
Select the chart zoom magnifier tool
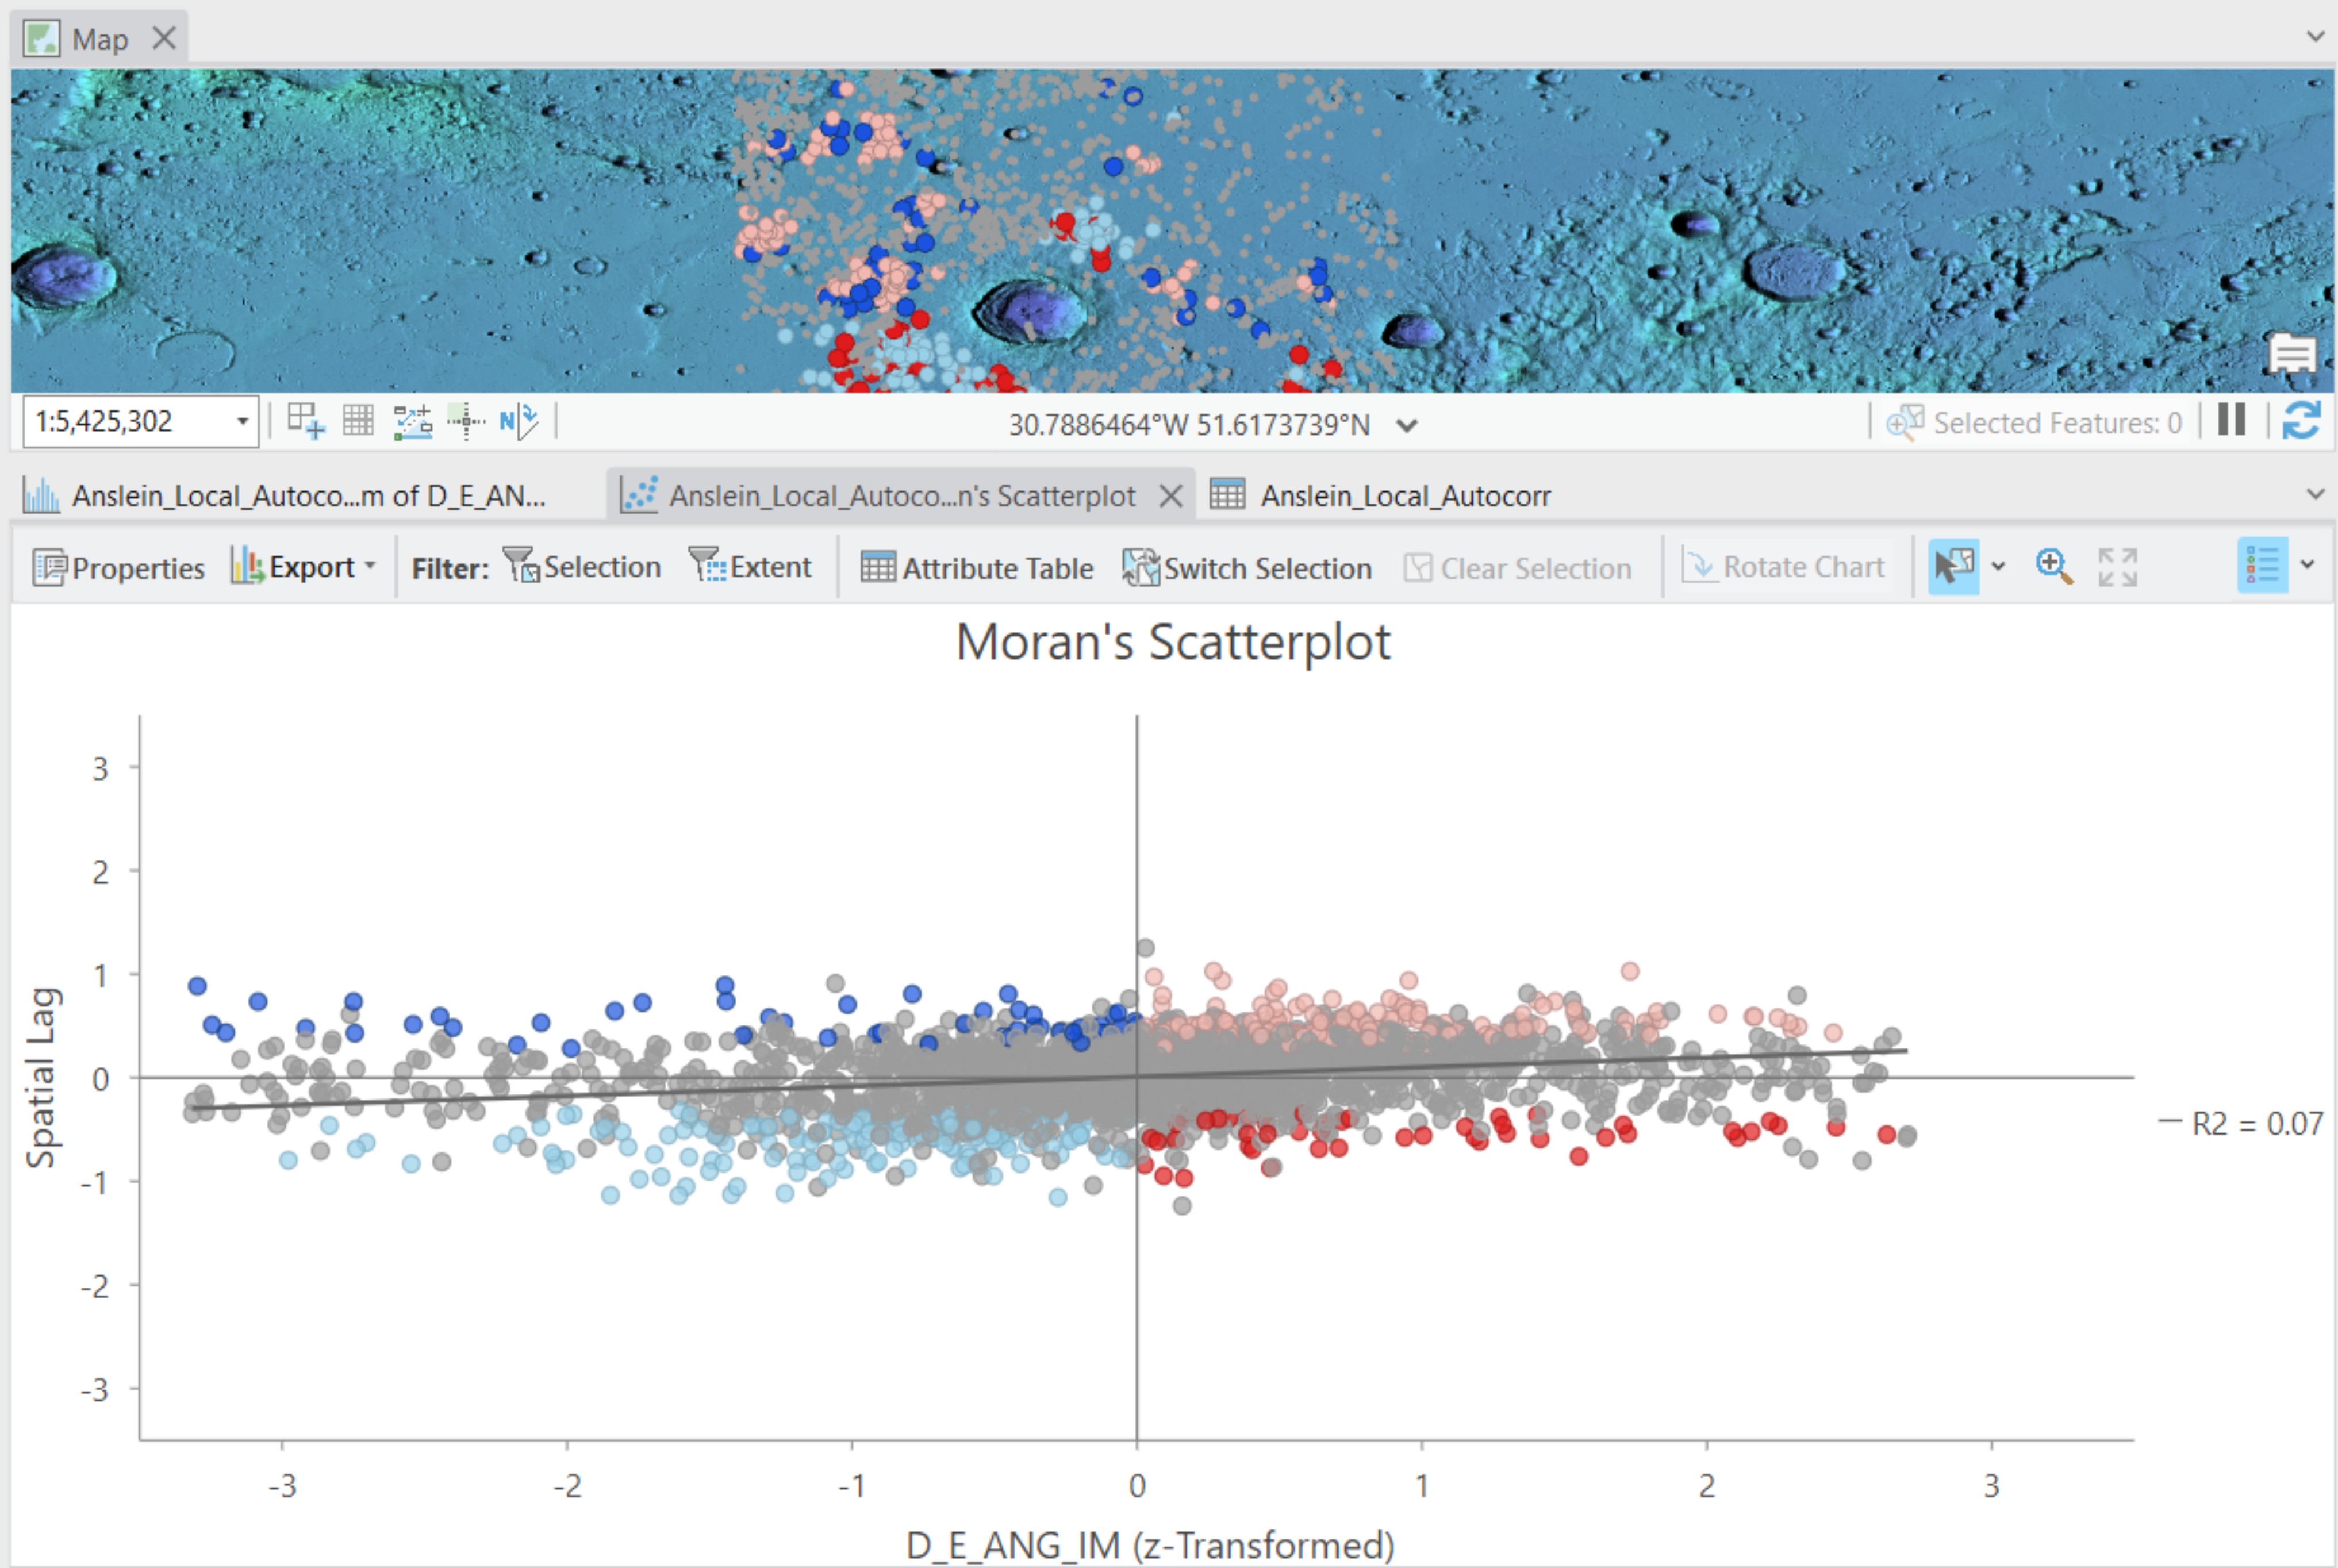coord(2054,567)
